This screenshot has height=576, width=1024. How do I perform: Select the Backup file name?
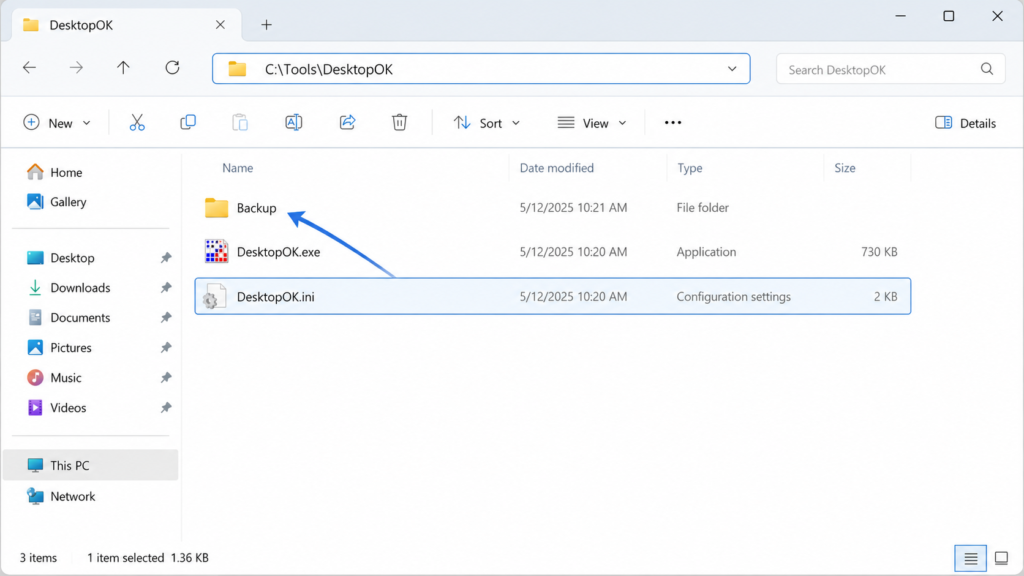click(x=257, y=208)
